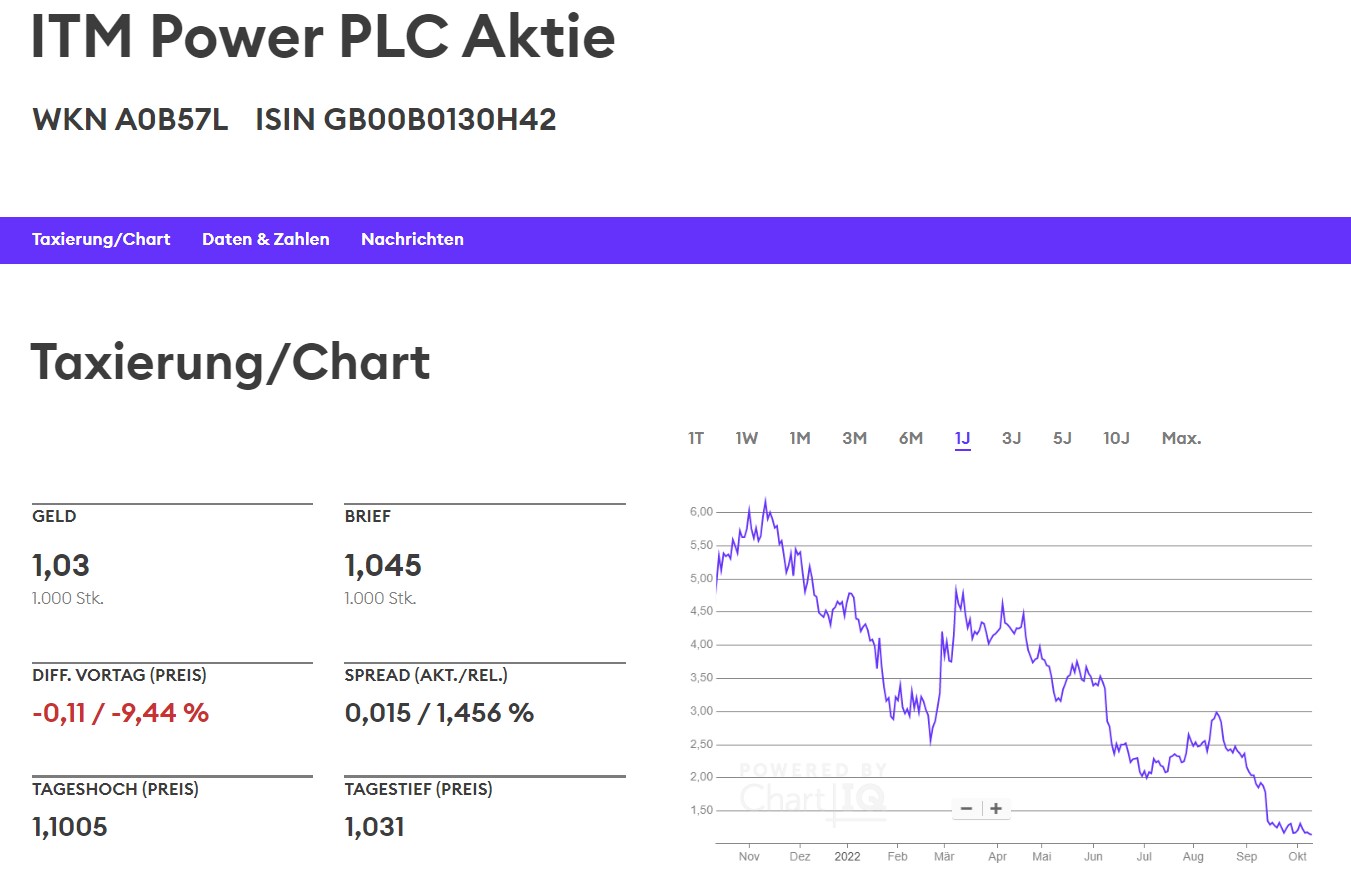Zoom out the chart with minus button

pos(966,809)
